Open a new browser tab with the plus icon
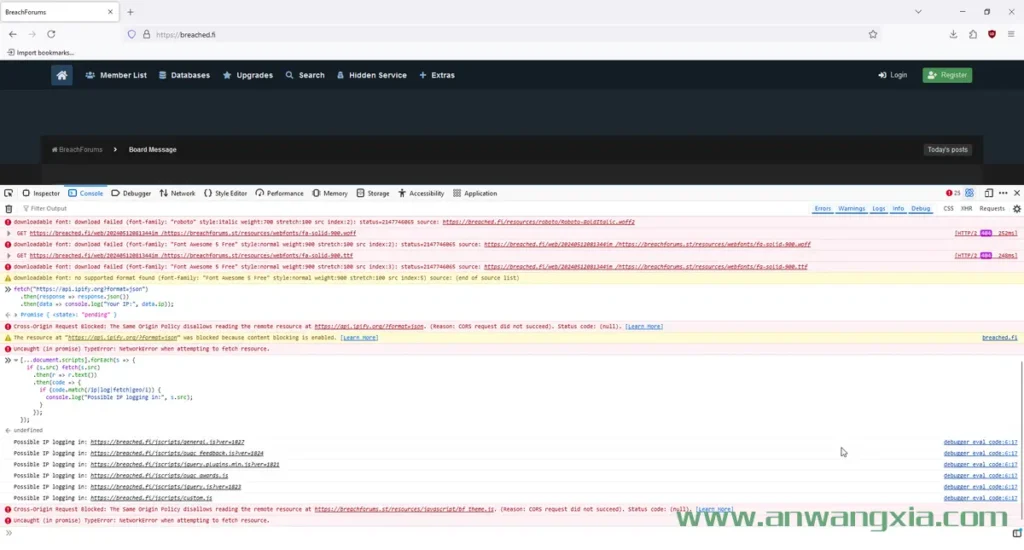 pos(131,12)
